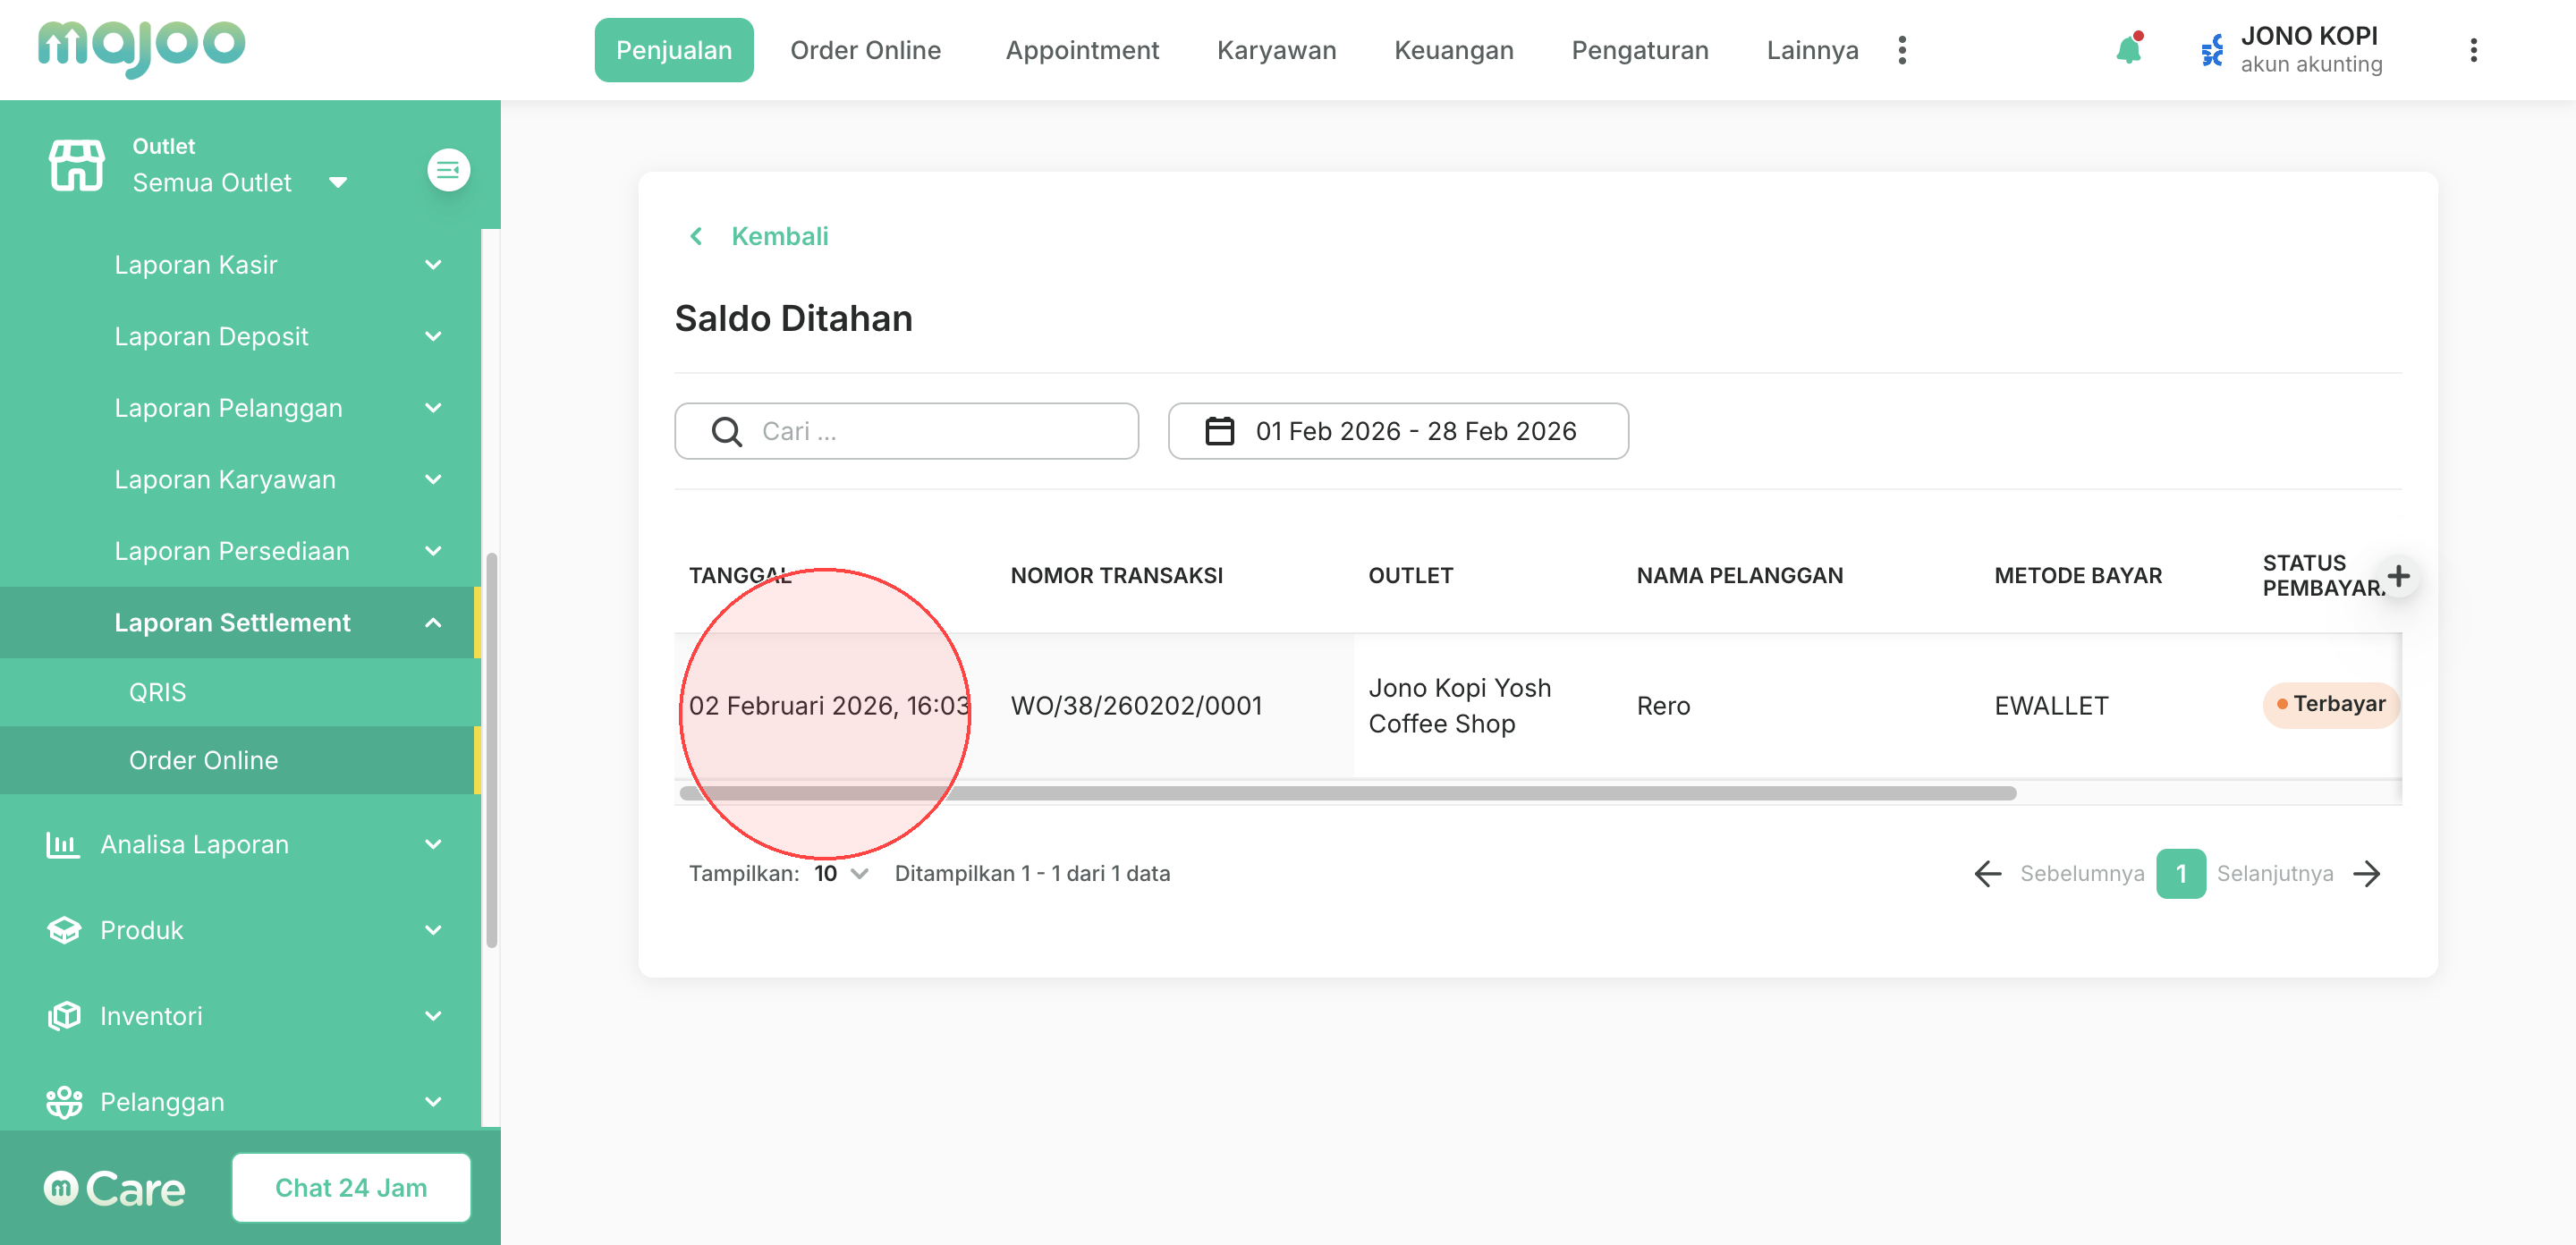The image size is (2576, 1245).
Task: Open the Keuangan tab
Action: pos(1453,50)
